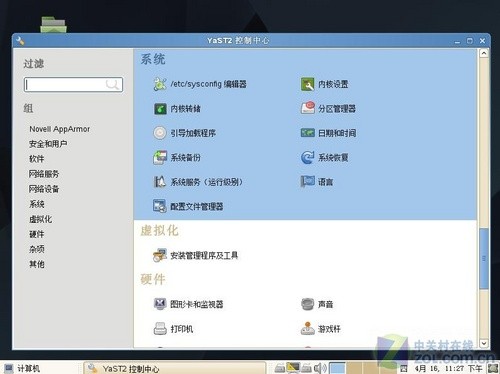Open 安装管理程序及工具 icon
This screenshot has height=374, width=500.
click(160, 255)
